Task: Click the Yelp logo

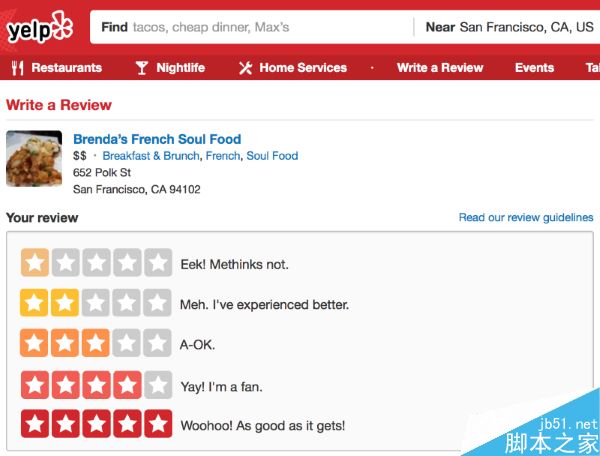Action: [x=40, y=28]
